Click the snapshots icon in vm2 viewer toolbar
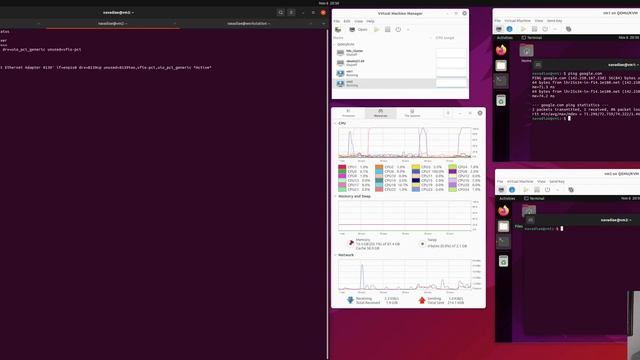 (x=571, y=190)
